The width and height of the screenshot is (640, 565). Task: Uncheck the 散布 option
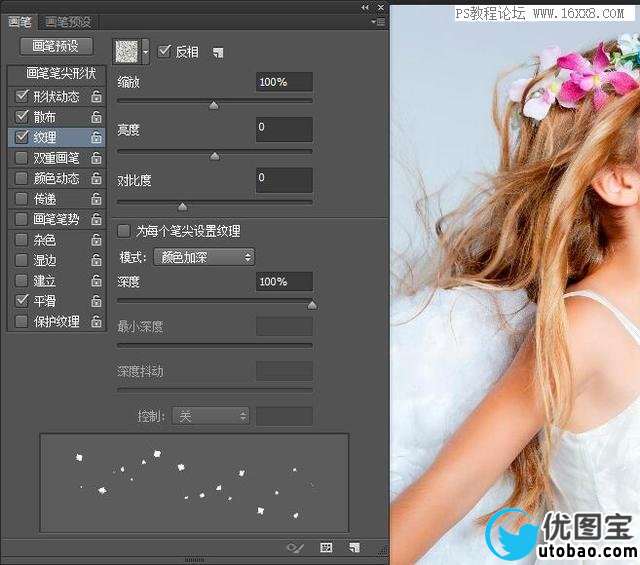(x=22, y=117)
